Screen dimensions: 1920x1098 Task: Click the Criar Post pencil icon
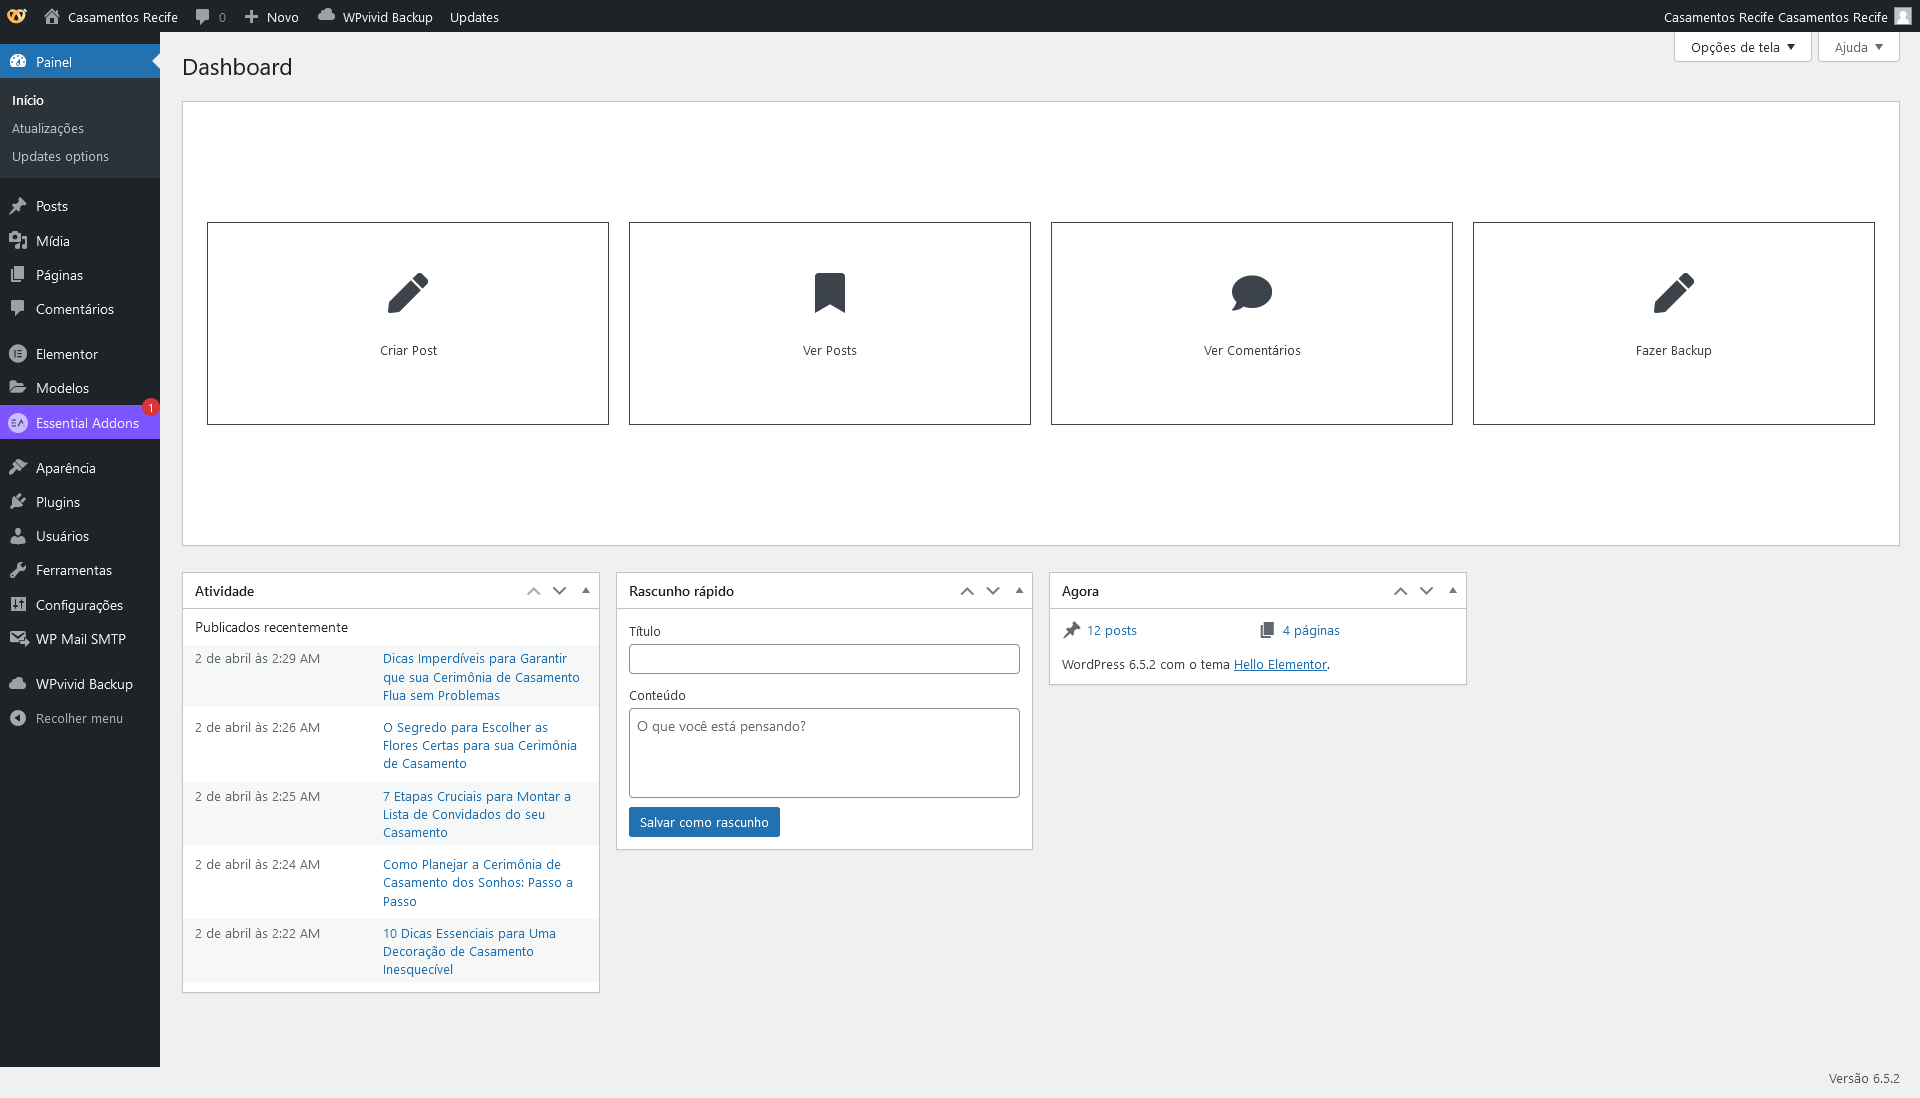pyautogui.click(x=408, y=293)
